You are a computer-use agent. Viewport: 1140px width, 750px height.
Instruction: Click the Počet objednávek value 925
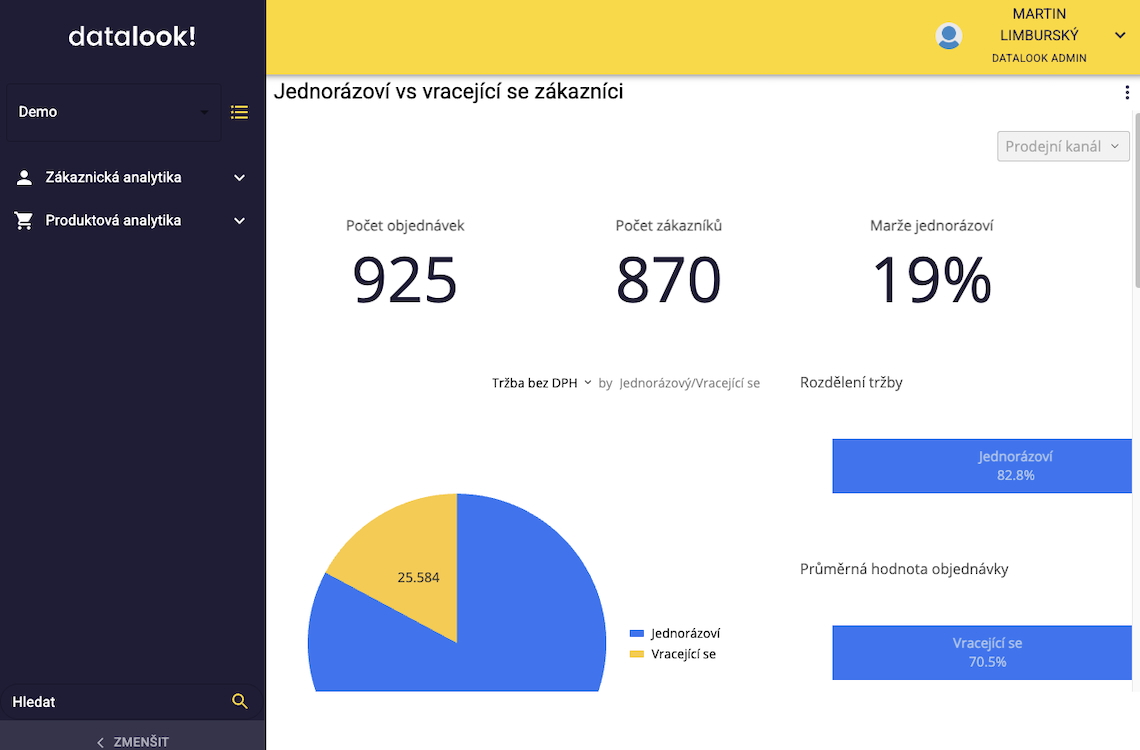click(x=405, y=281)
